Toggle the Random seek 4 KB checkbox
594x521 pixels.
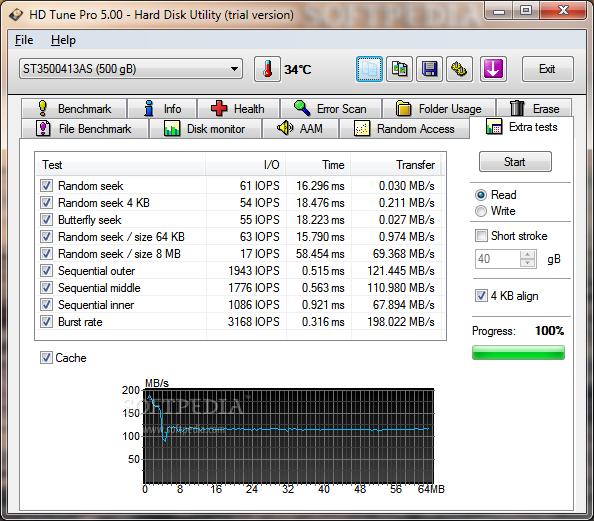click(46, 203)
